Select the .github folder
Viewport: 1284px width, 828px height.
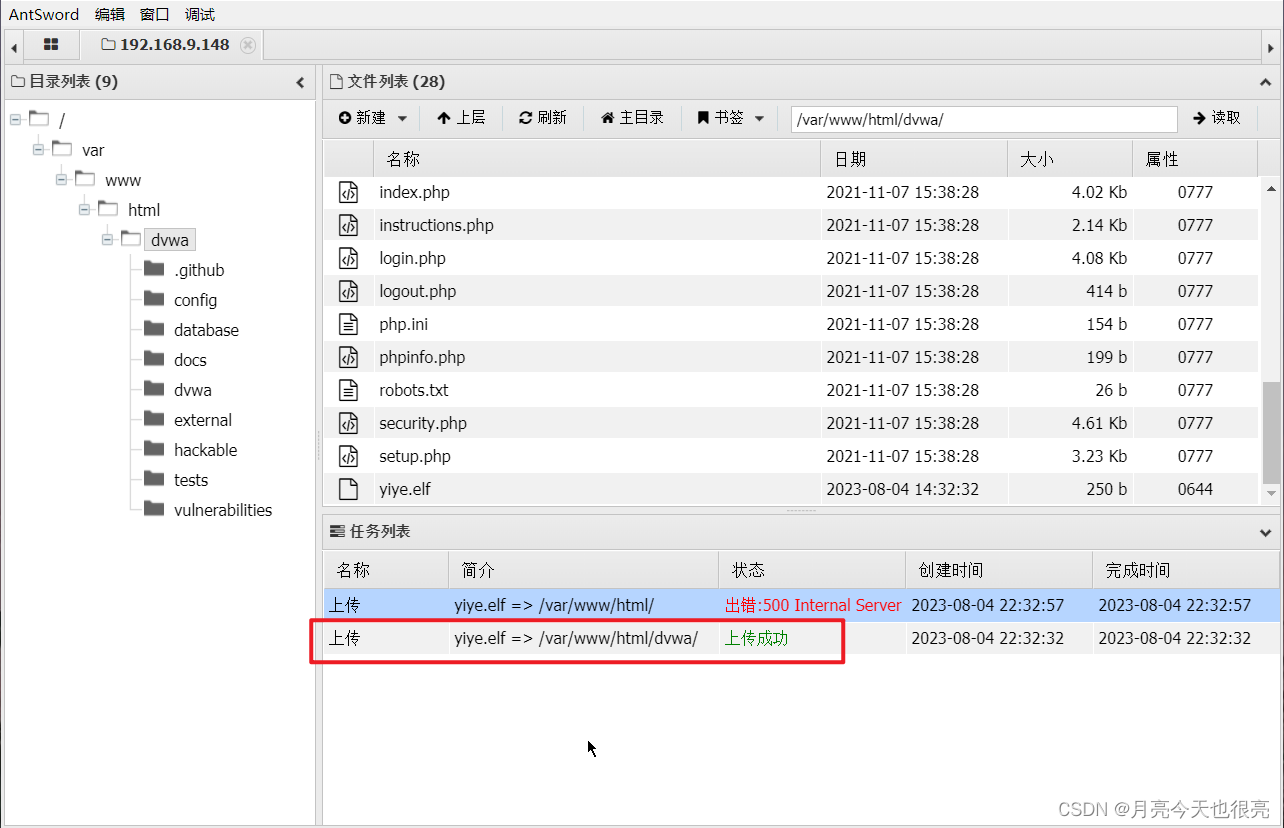click(x=199, y=270)
